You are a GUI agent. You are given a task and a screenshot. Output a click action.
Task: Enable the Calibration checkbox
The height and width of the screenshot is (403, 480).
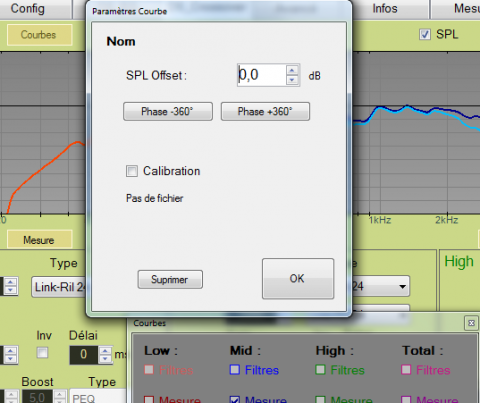point(132,171)
